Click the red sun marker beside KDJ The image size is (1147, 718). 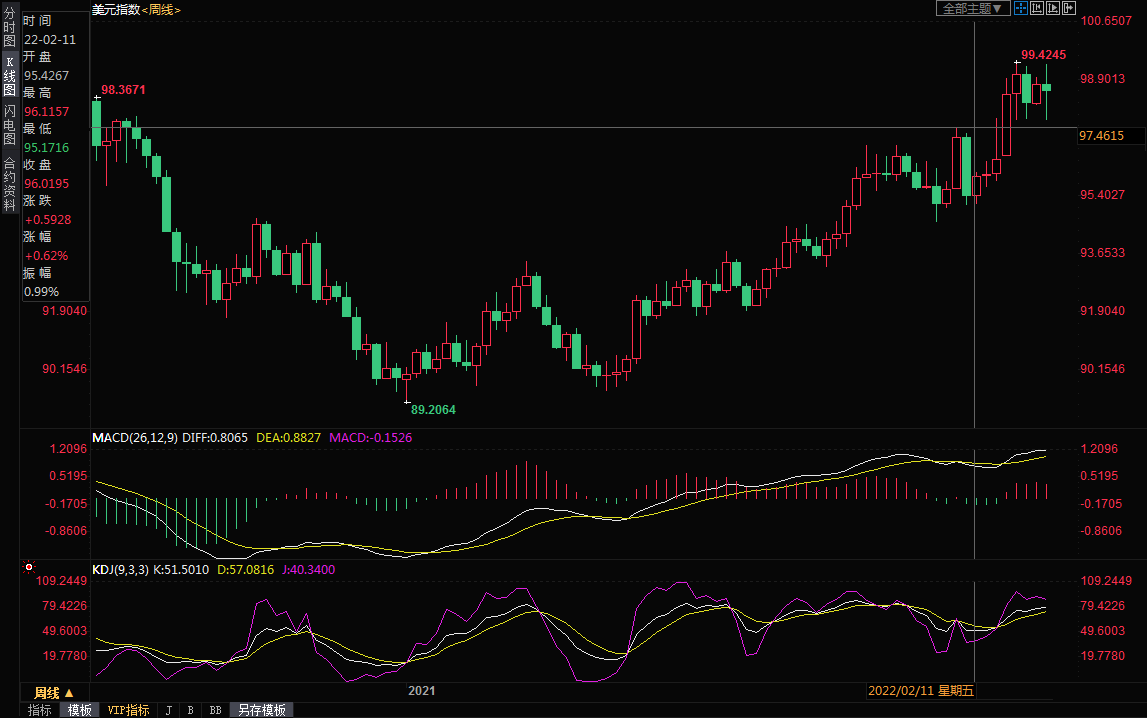[27, 568]
